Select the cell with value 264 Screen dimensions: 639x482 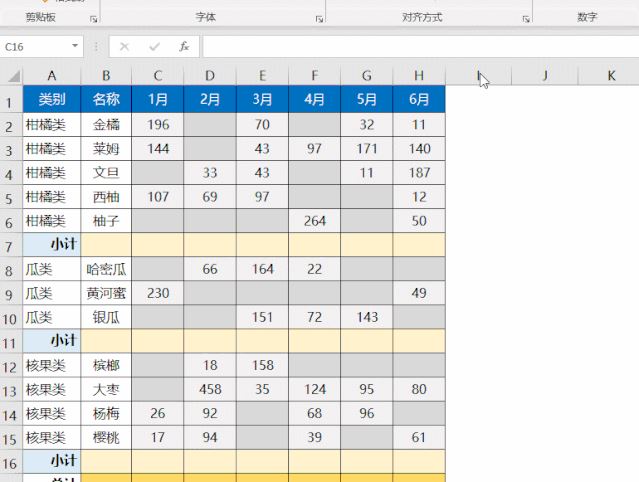pyautogui.click(x=314, y=221)
